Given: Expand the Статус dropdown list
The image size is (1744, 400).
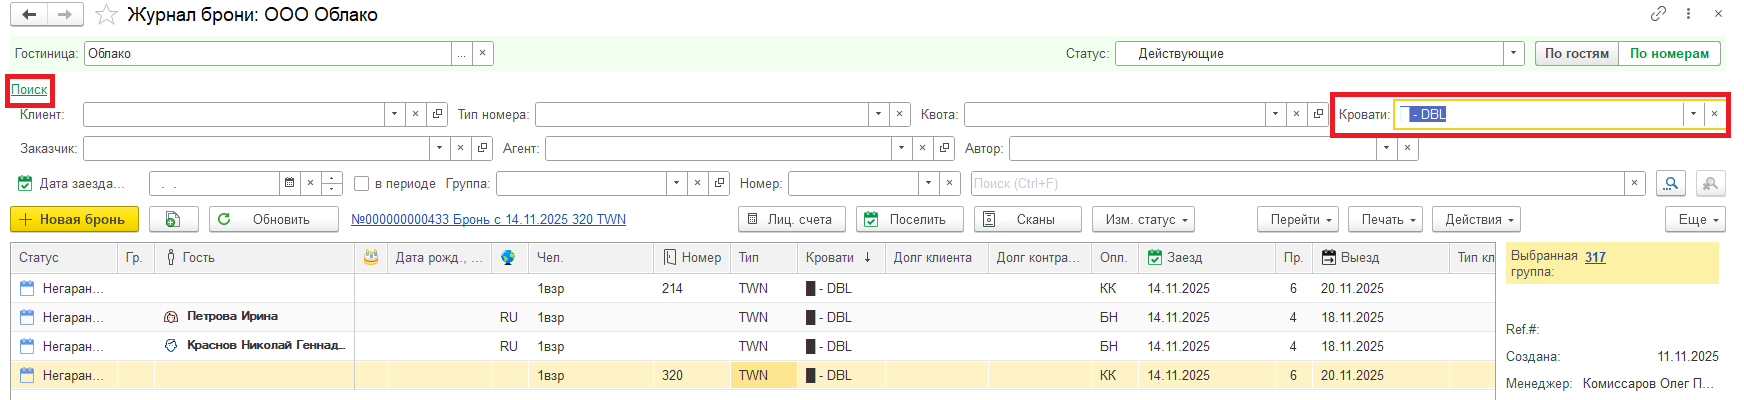Looking at the screenshot, I should coord(1514,54).
